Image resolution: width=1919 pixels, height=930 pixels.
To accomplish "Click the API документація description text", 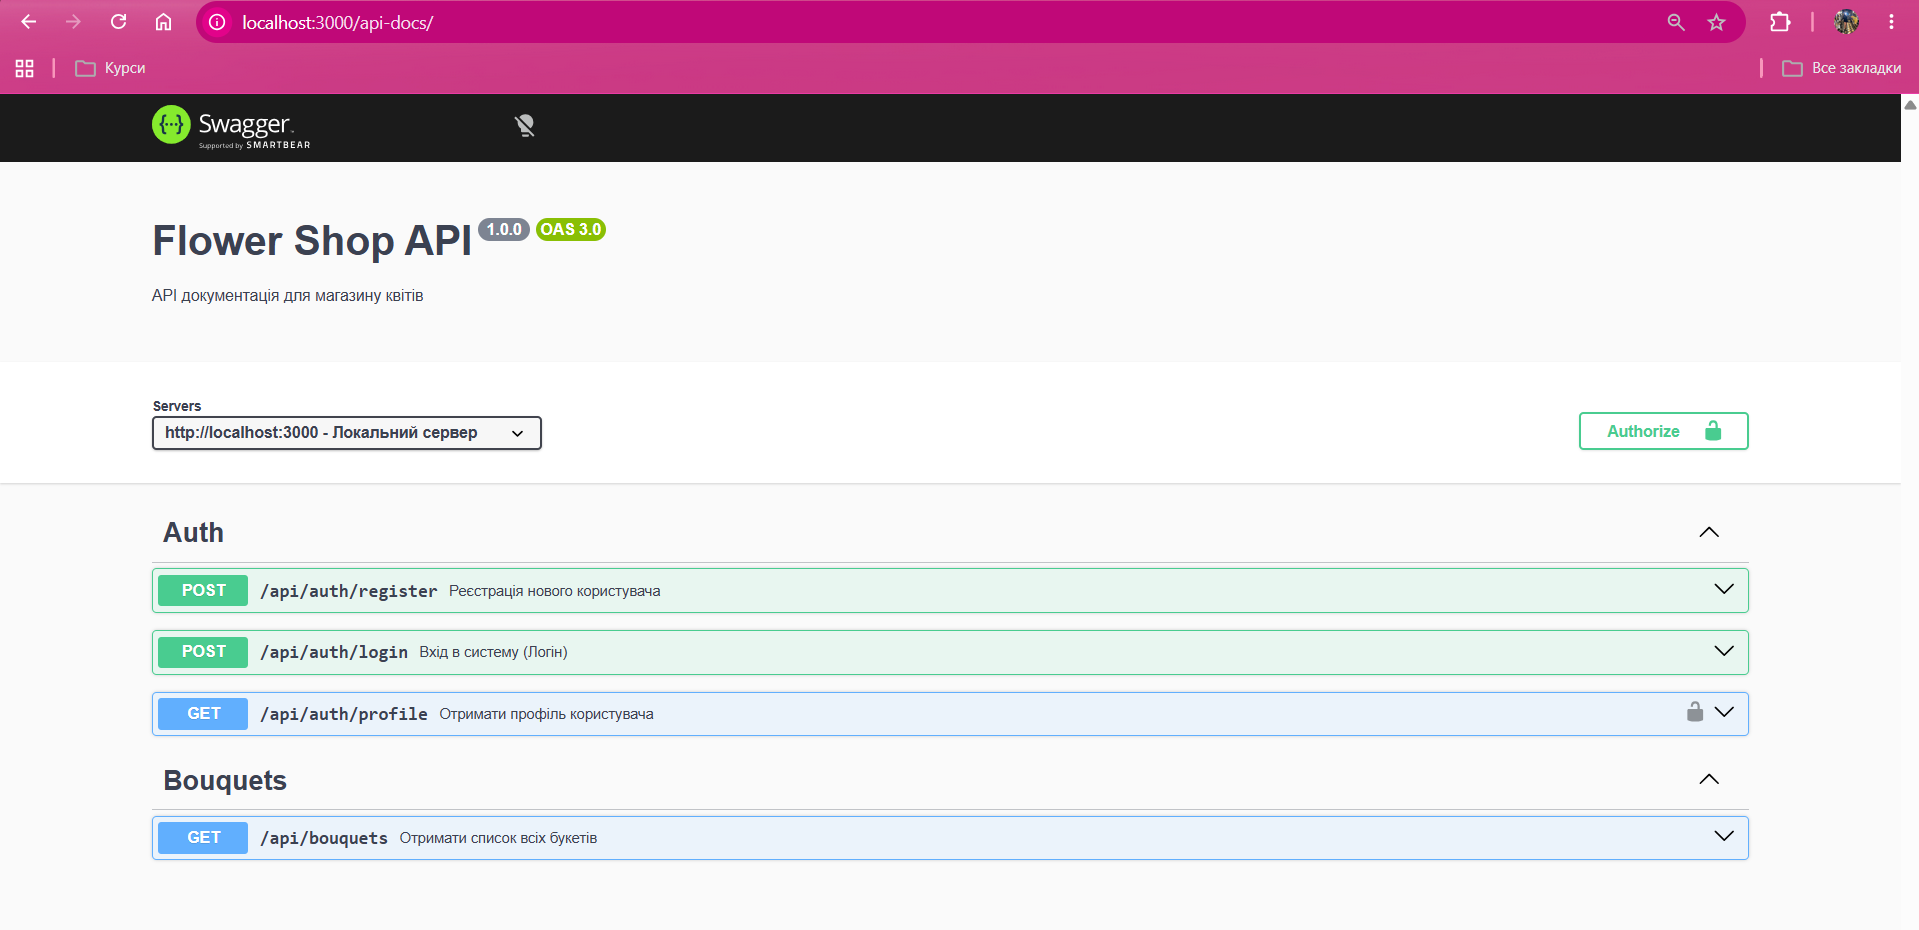I will (288, 296).
